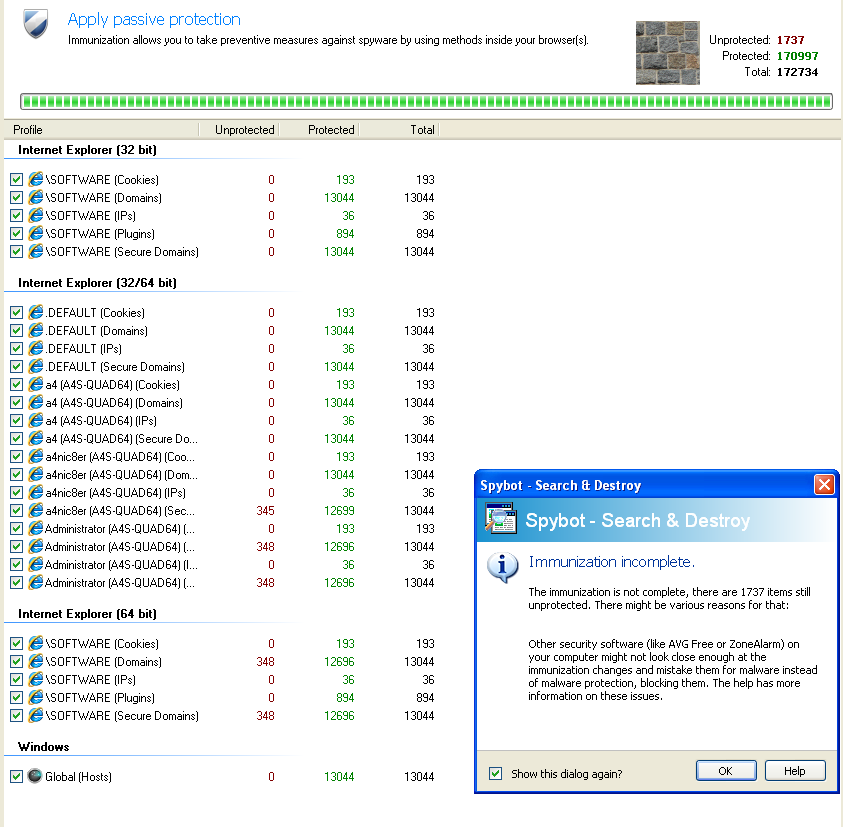
Task: Click IE icon for a4nic8er (A4S-QUAD64) (IPs)
Action: [x=35, y=493]
